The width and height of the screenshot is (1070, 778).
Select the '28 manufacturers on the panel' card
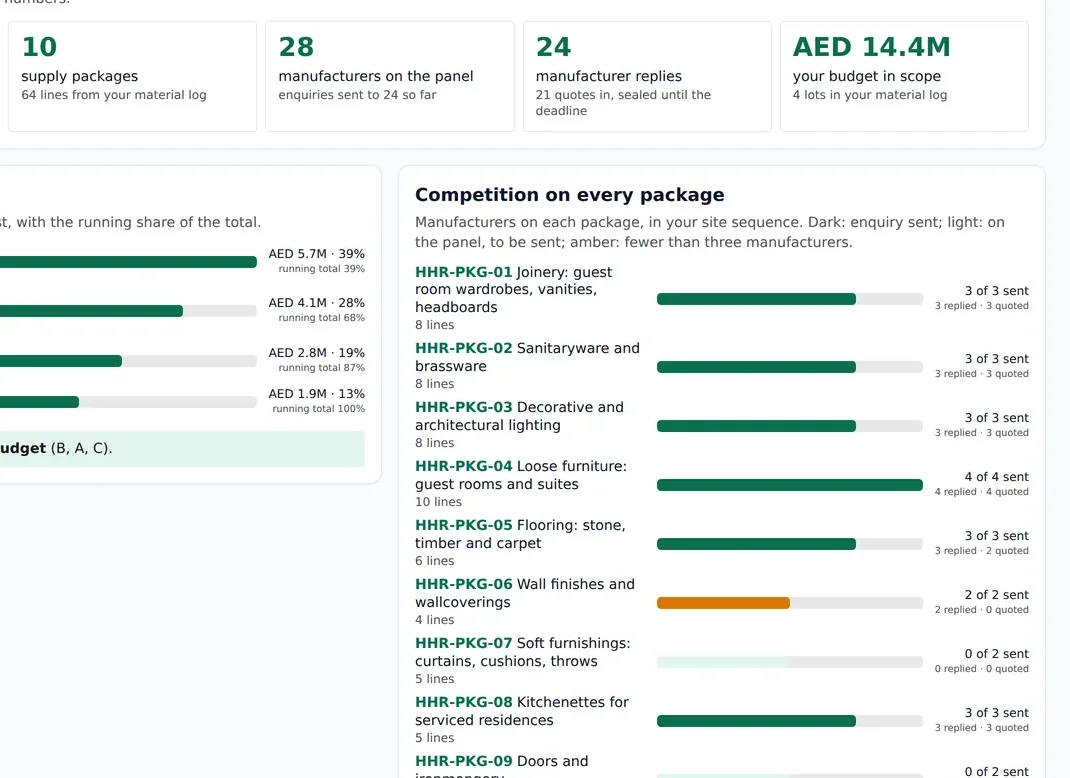click(x=390, y=76)
